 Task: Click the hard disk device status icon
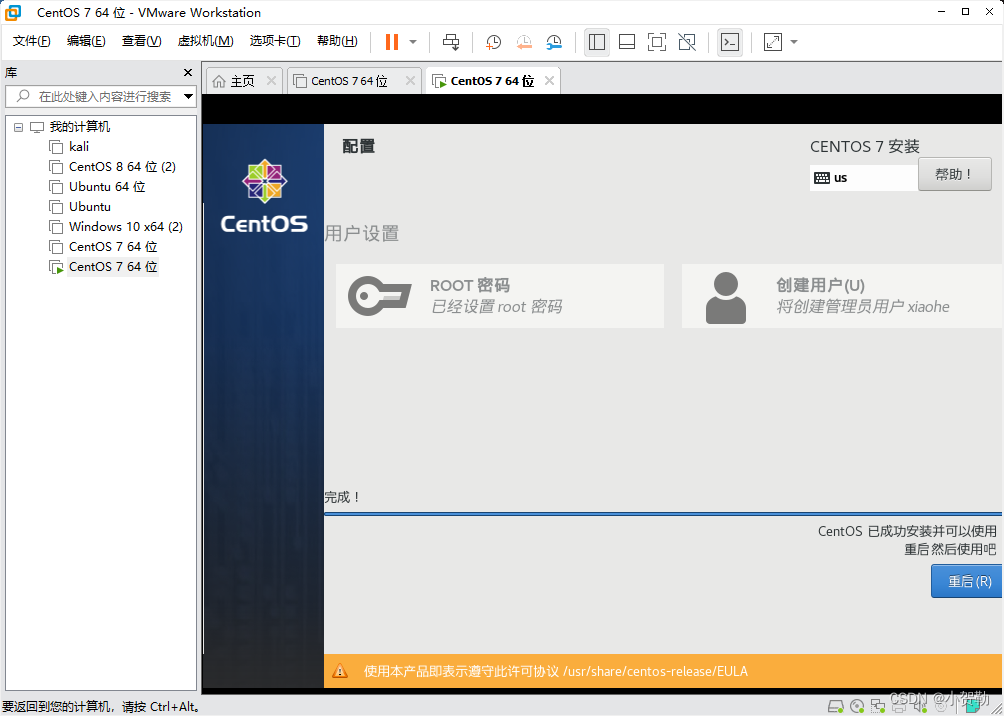tap(836, 706)
